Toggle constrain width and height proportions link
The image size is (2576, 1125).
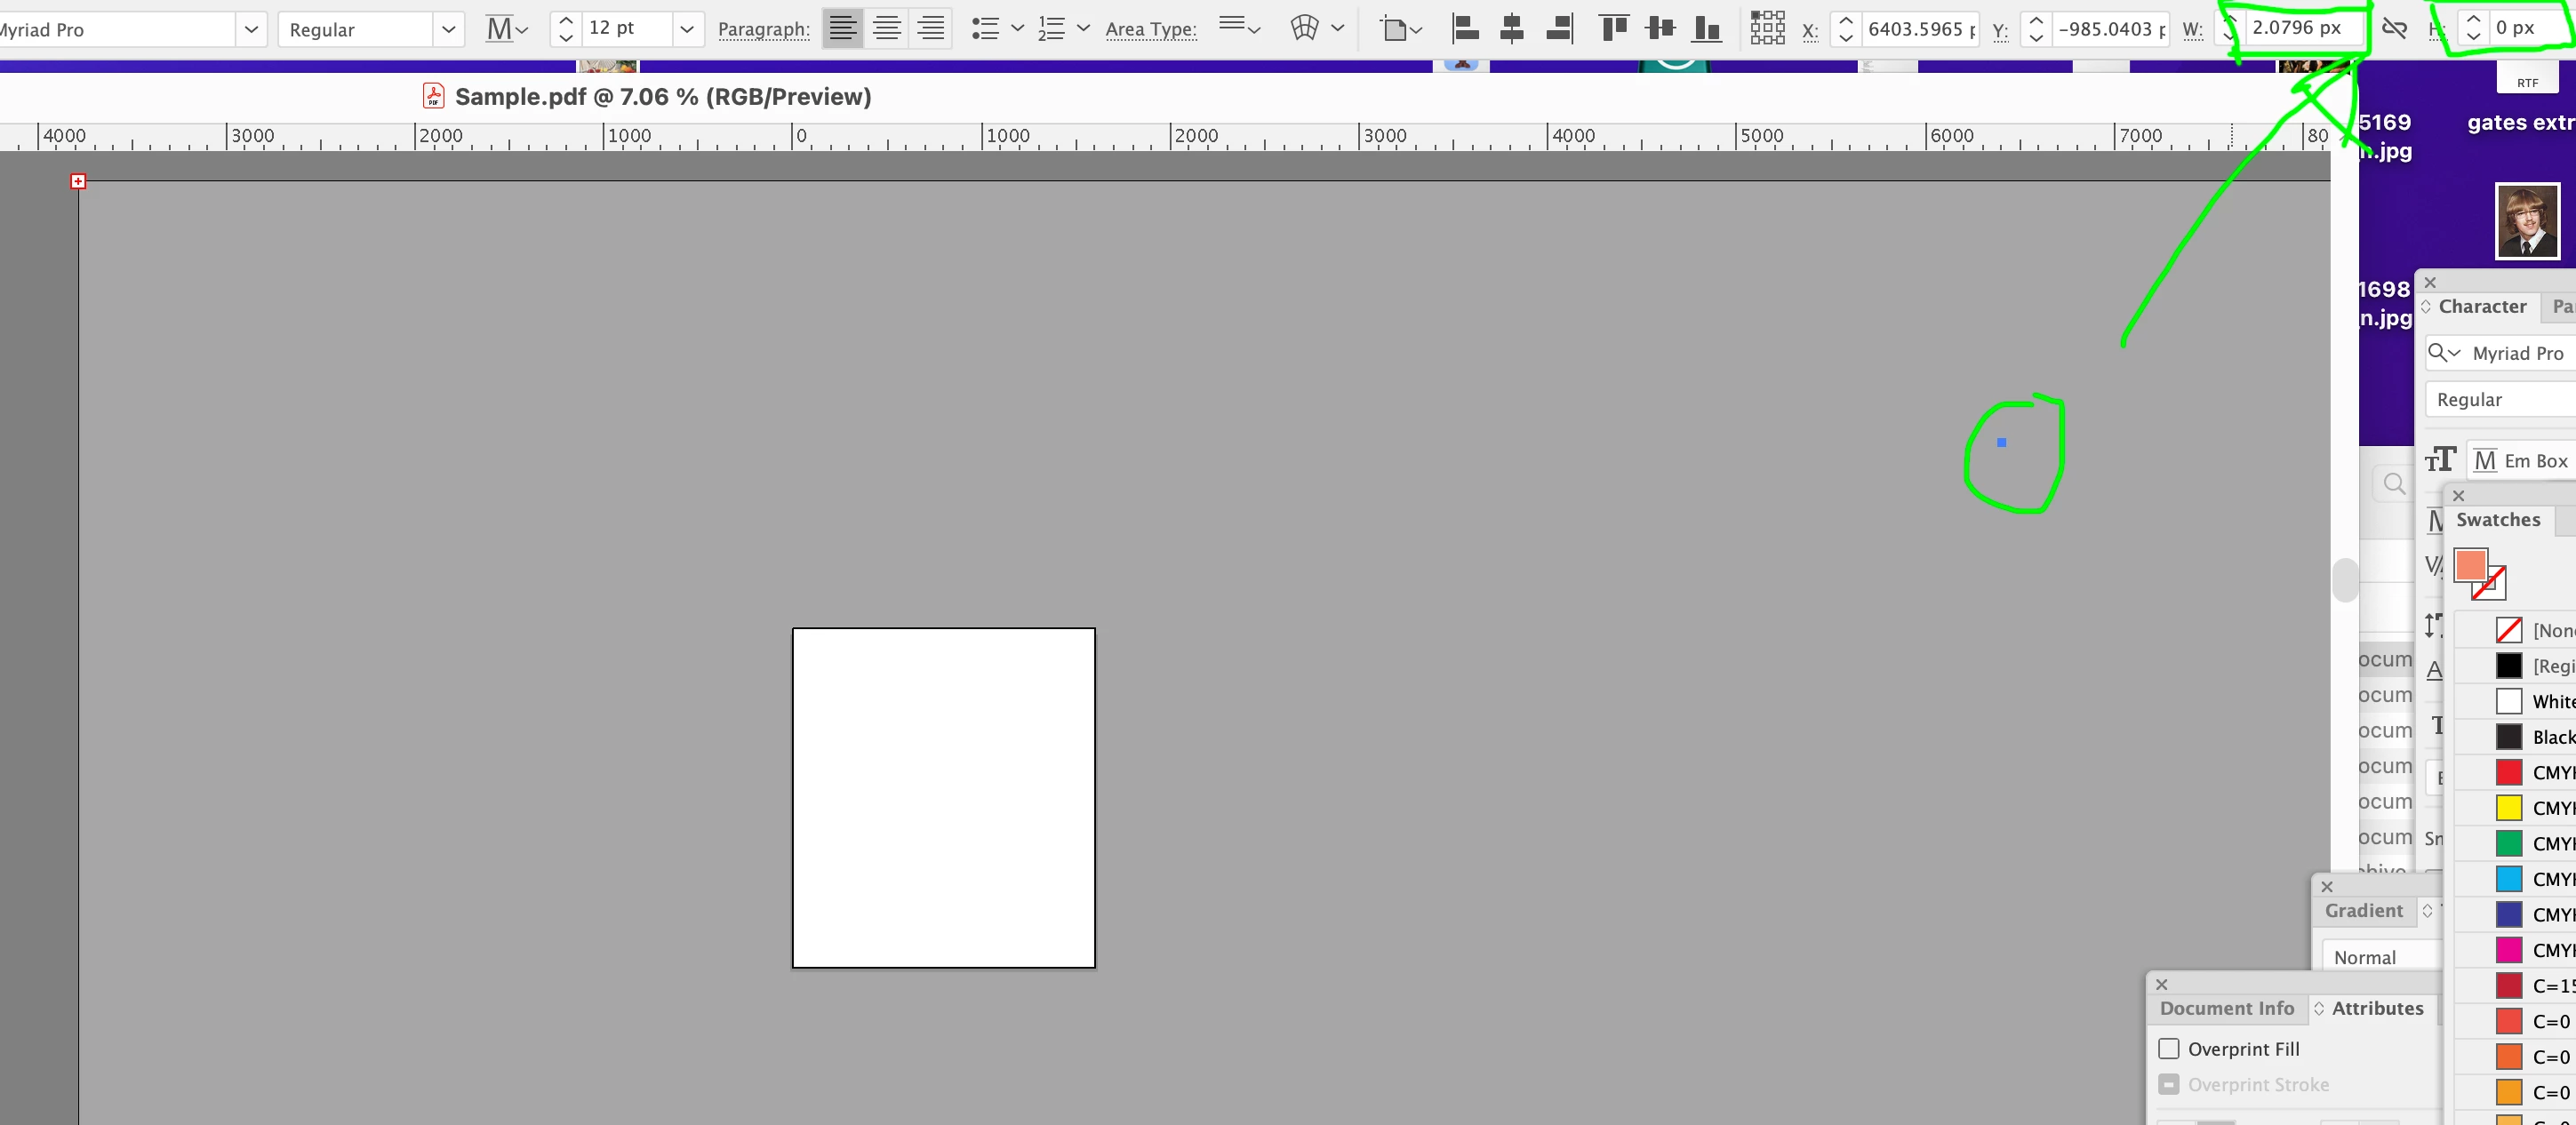2394,28
